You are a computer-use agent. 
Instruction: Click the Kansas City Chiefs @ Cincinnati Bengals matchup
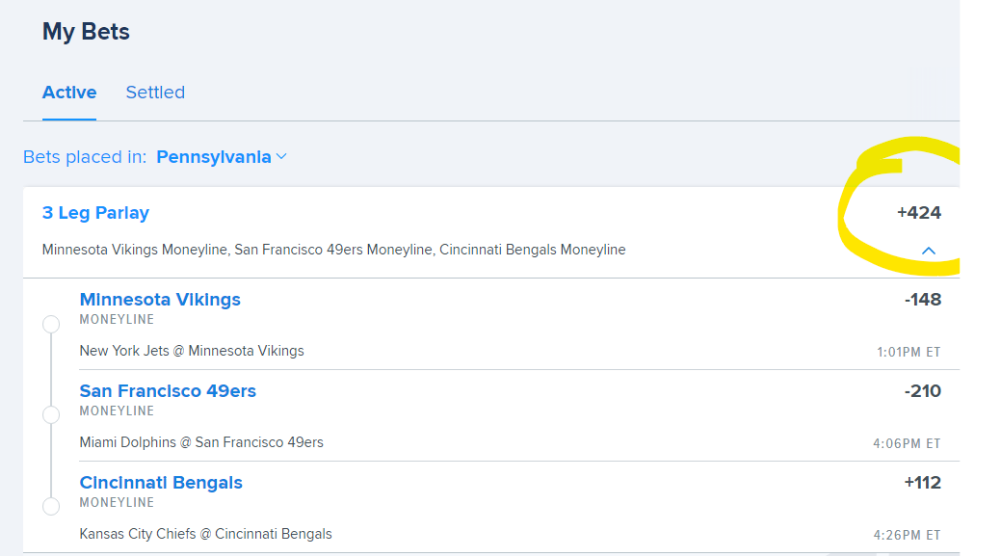pos(206,534)
